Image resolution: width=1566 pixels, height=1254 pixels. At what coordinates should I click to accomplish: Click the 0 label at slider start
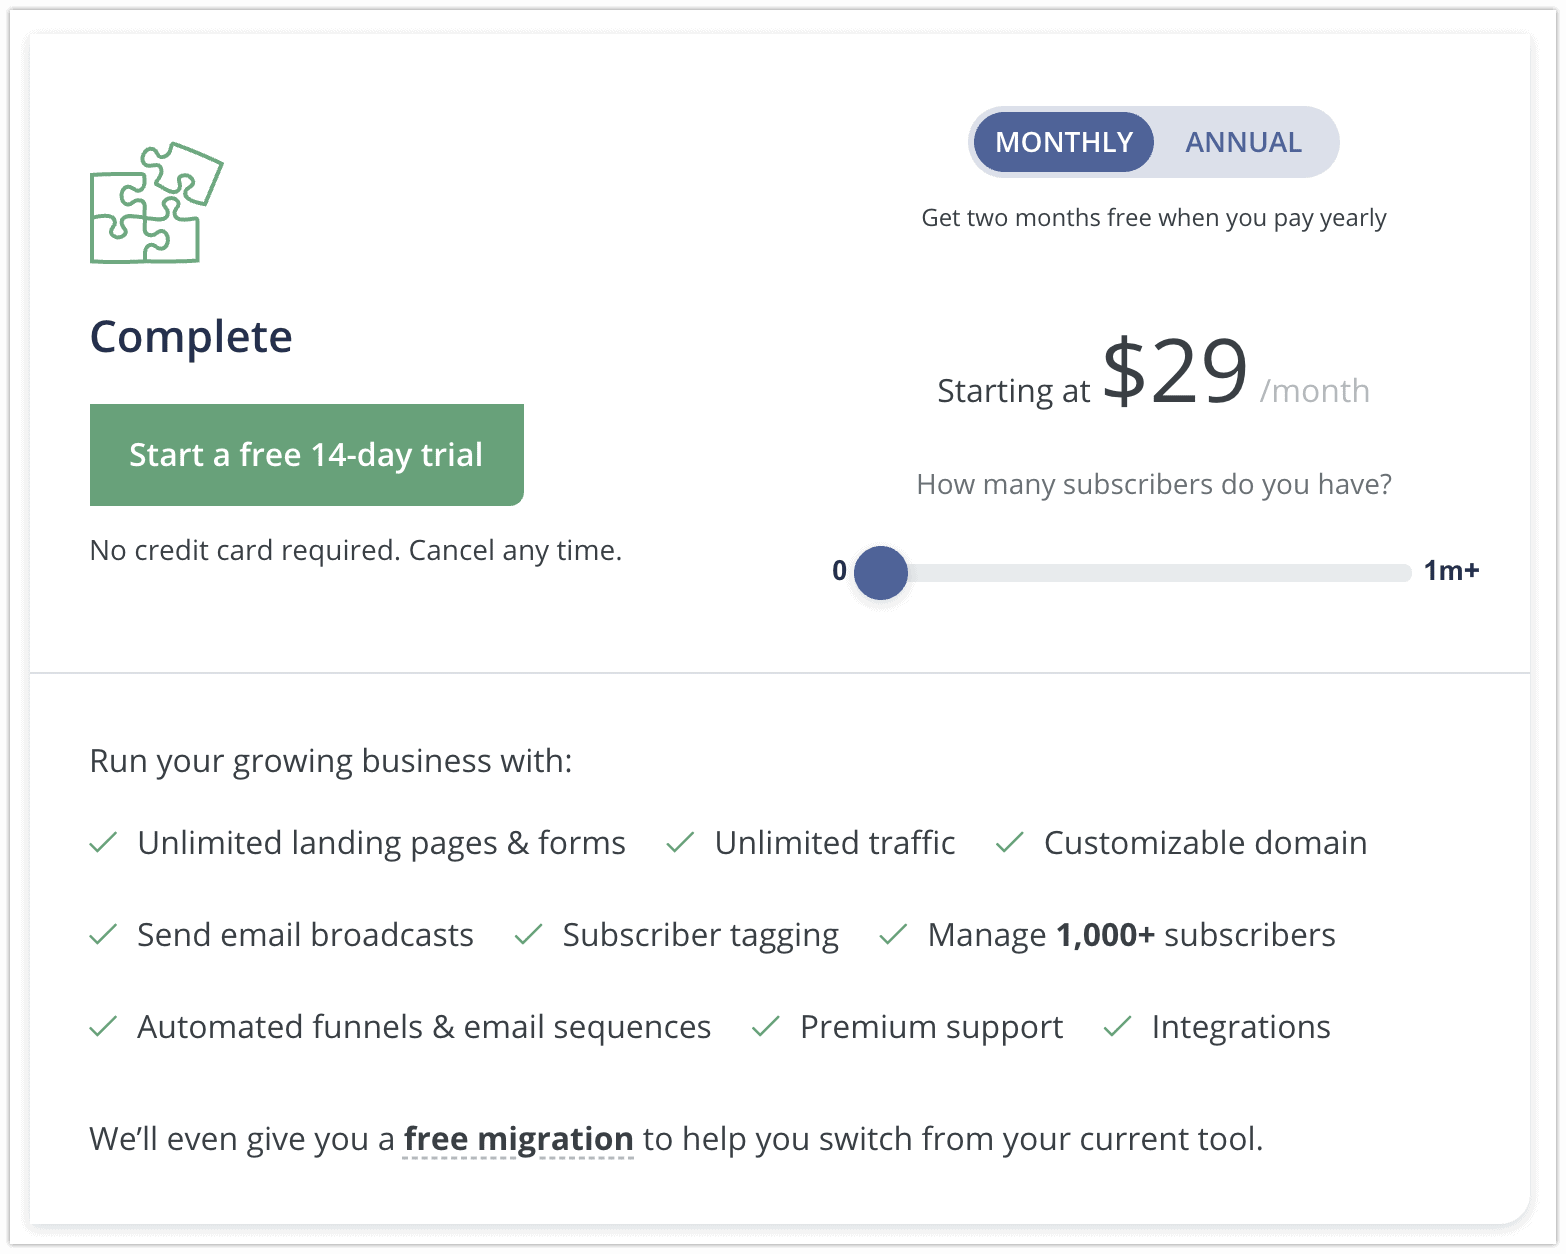point(840,571)
